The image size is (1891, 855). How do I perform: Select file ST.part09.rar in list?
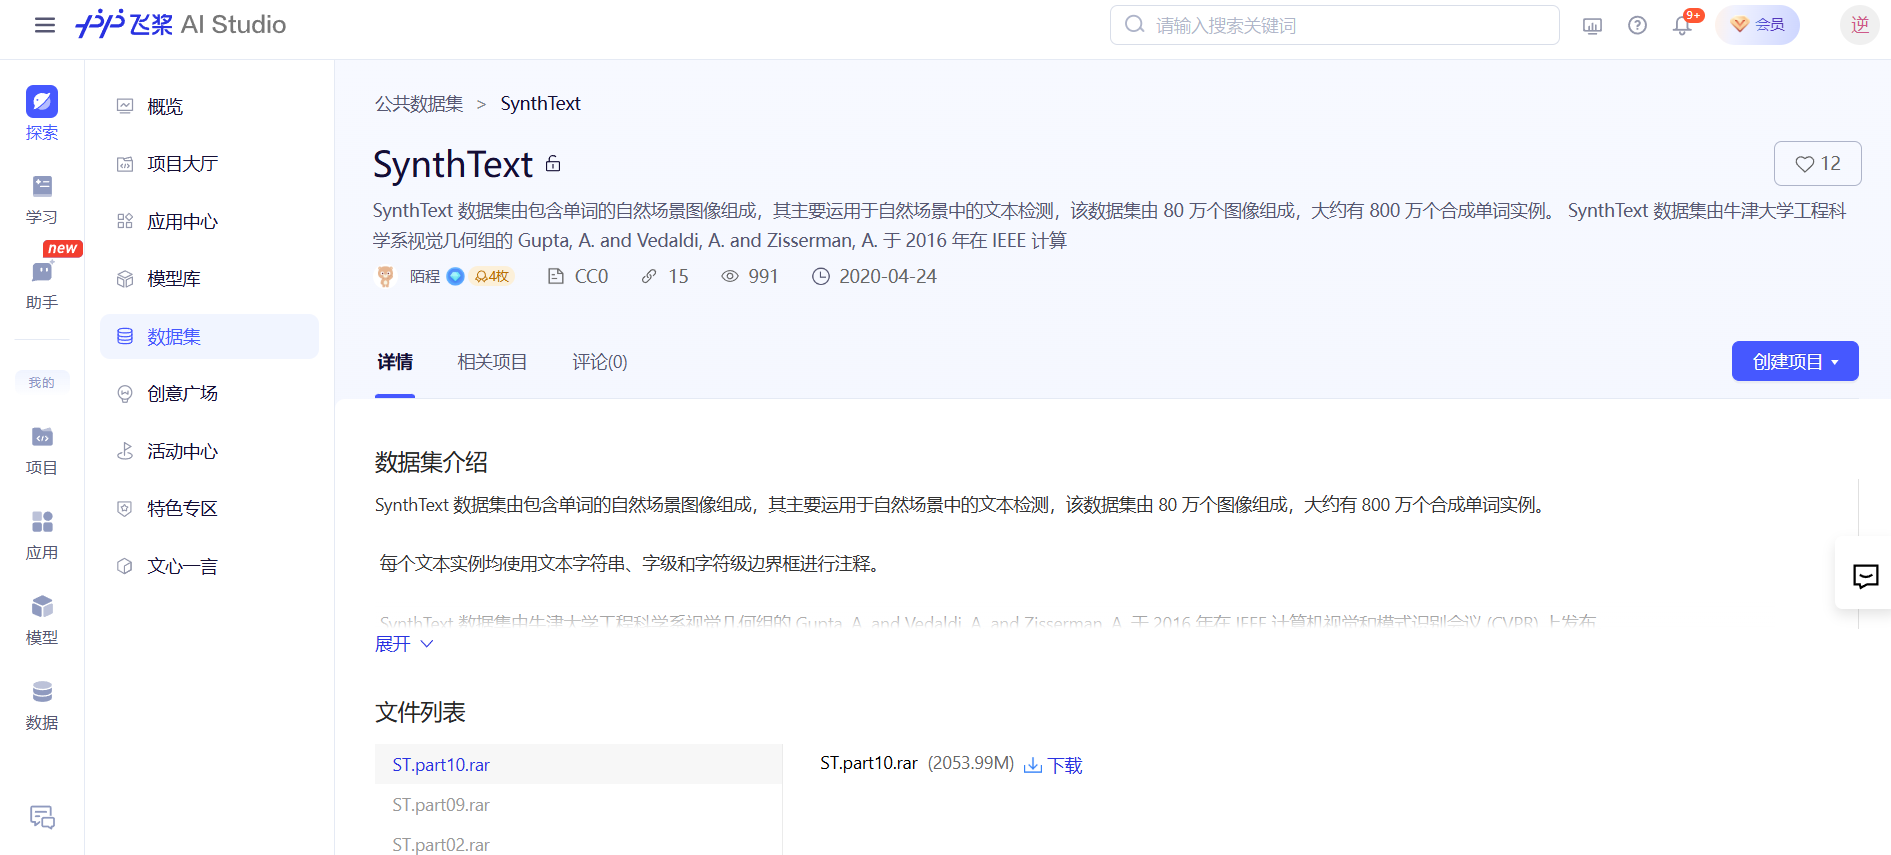(578, 805)
